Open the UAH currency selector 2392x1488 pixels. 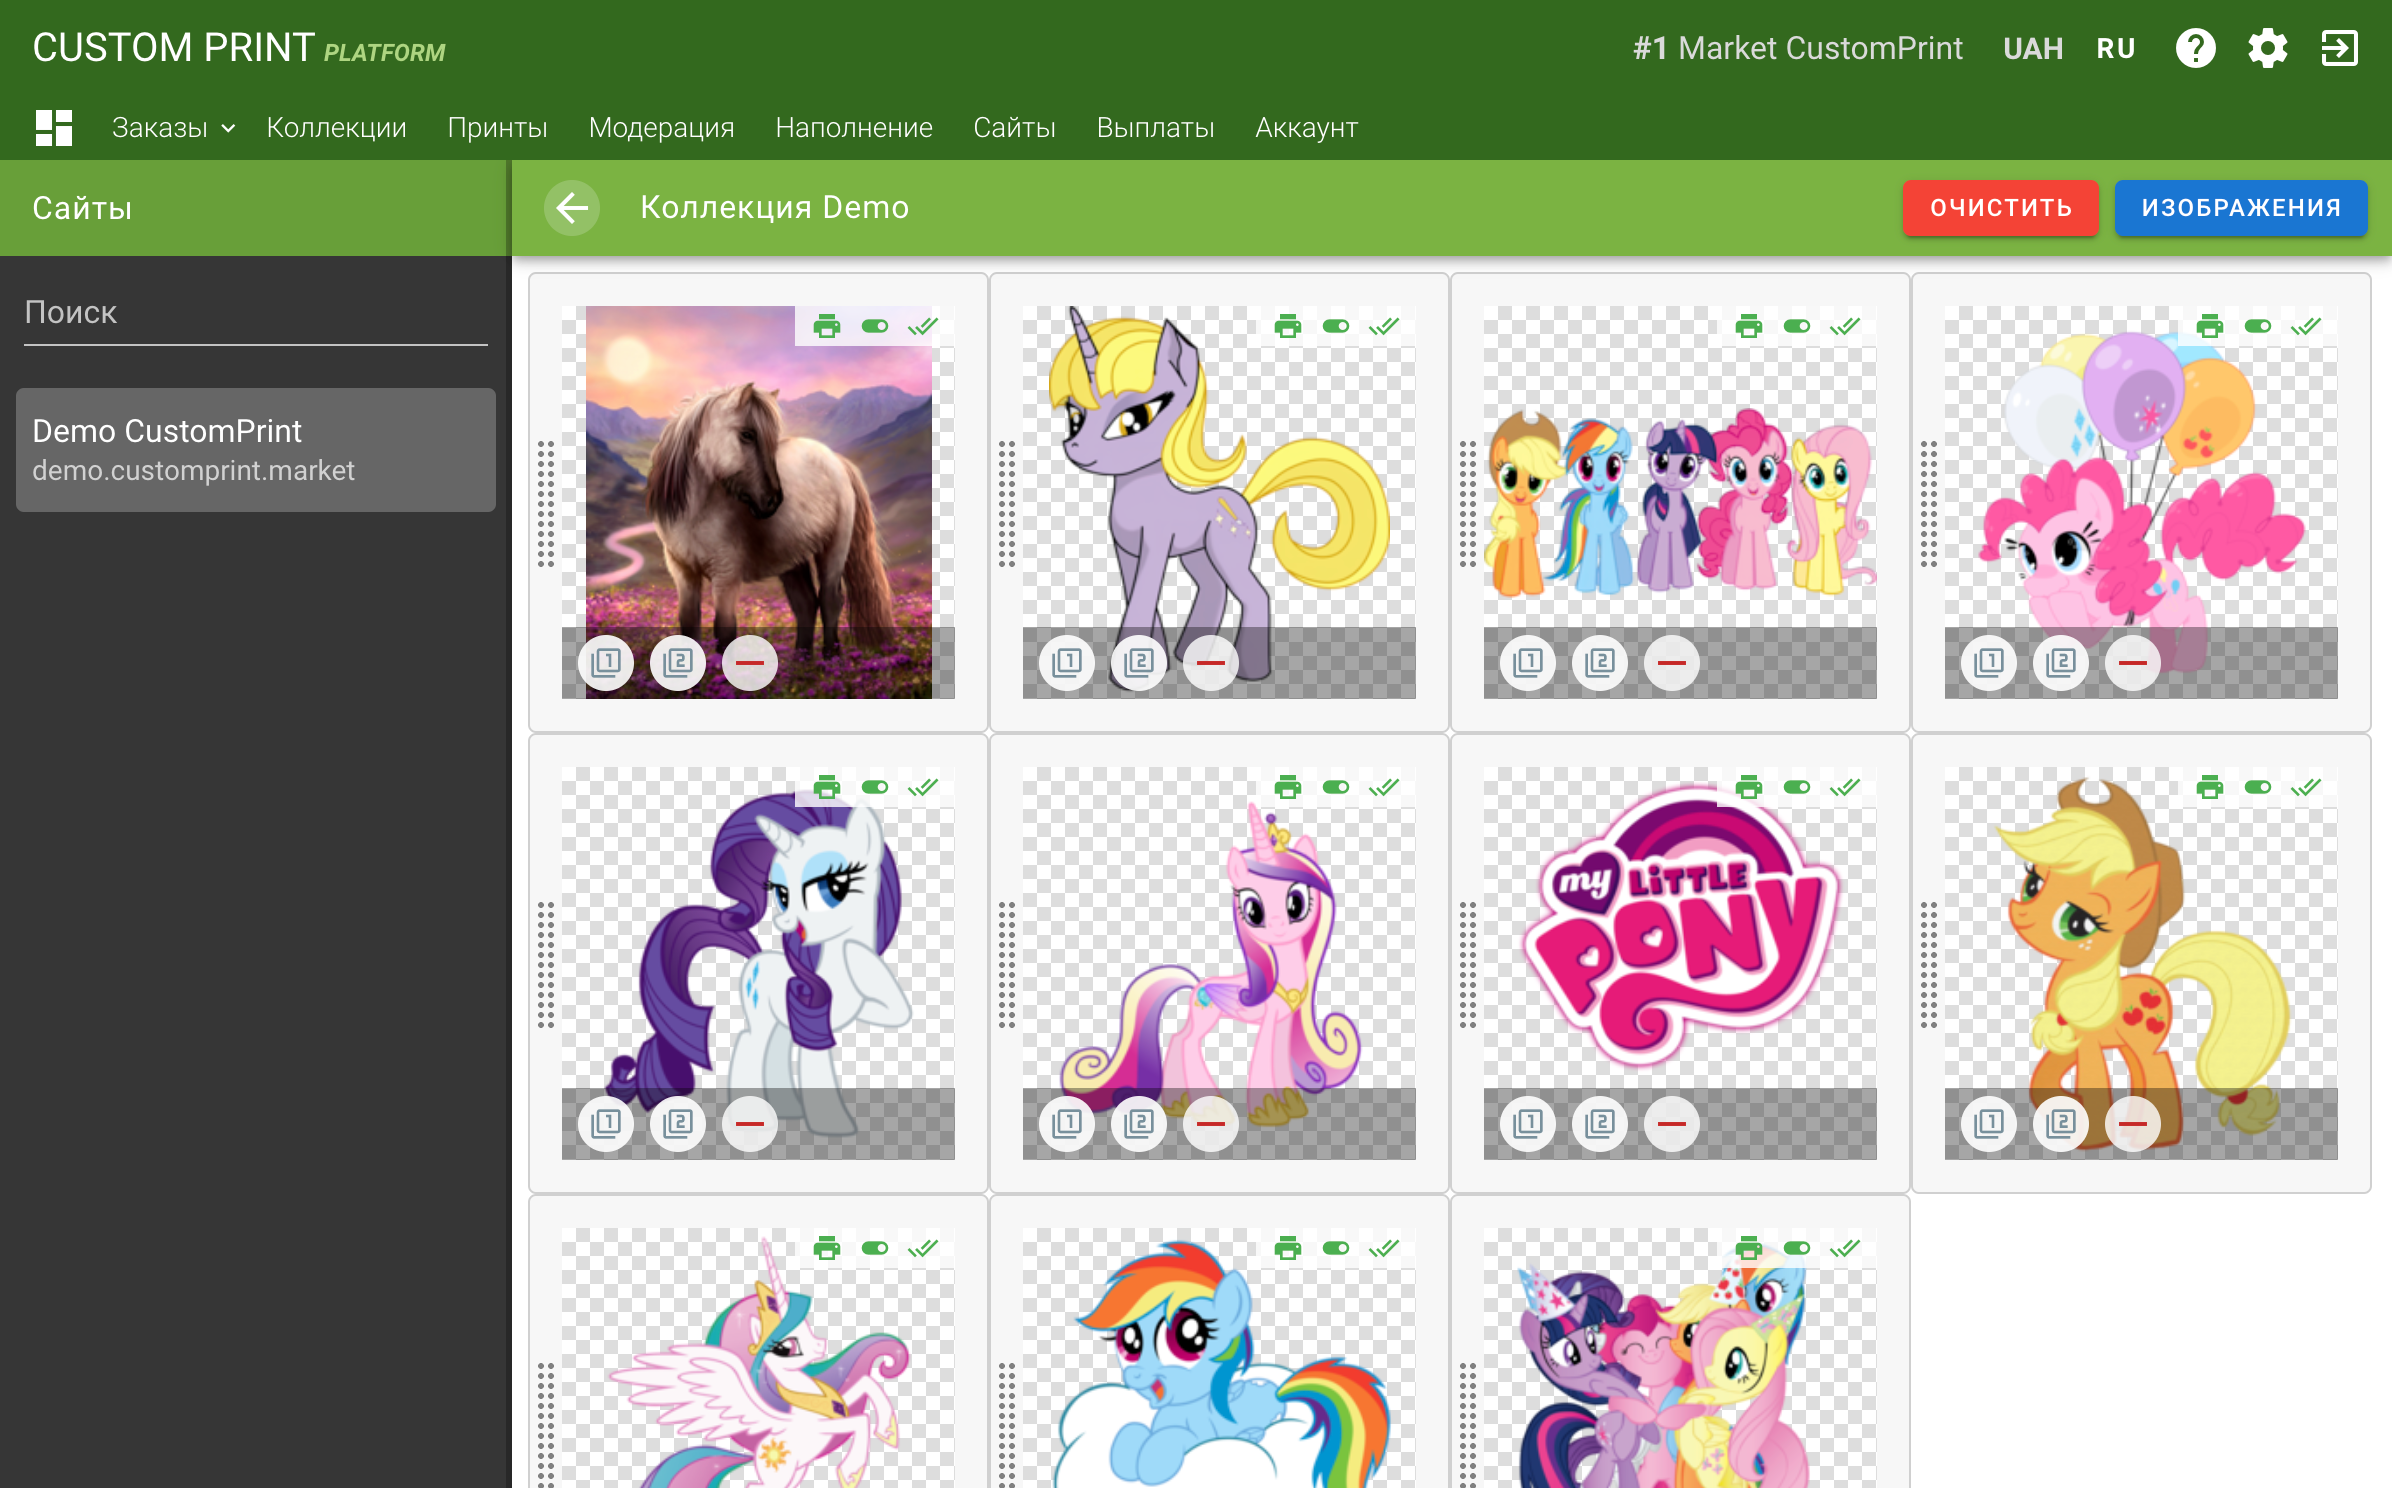2033,48
